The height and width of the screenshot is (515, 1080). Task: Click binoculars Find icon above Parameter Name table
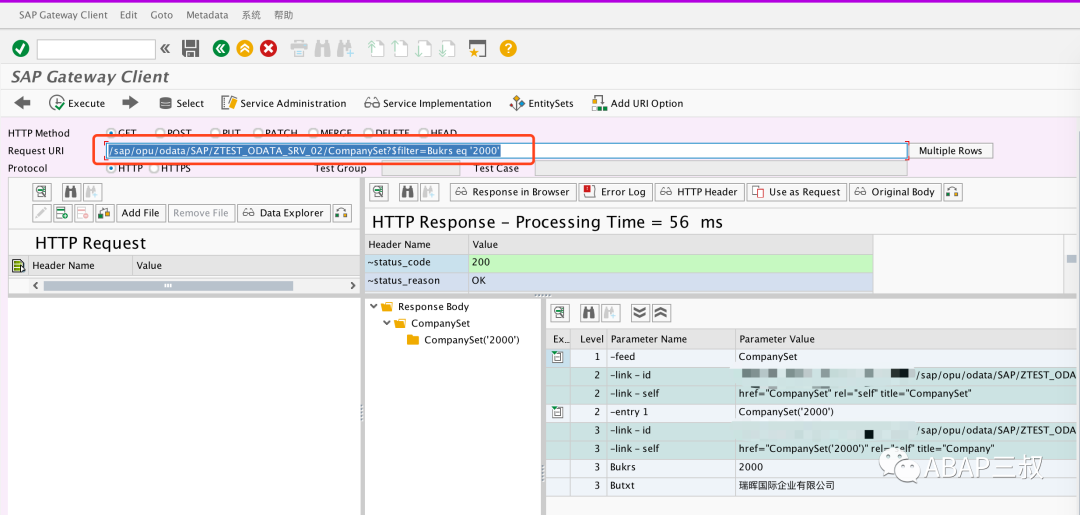[590, 313]
